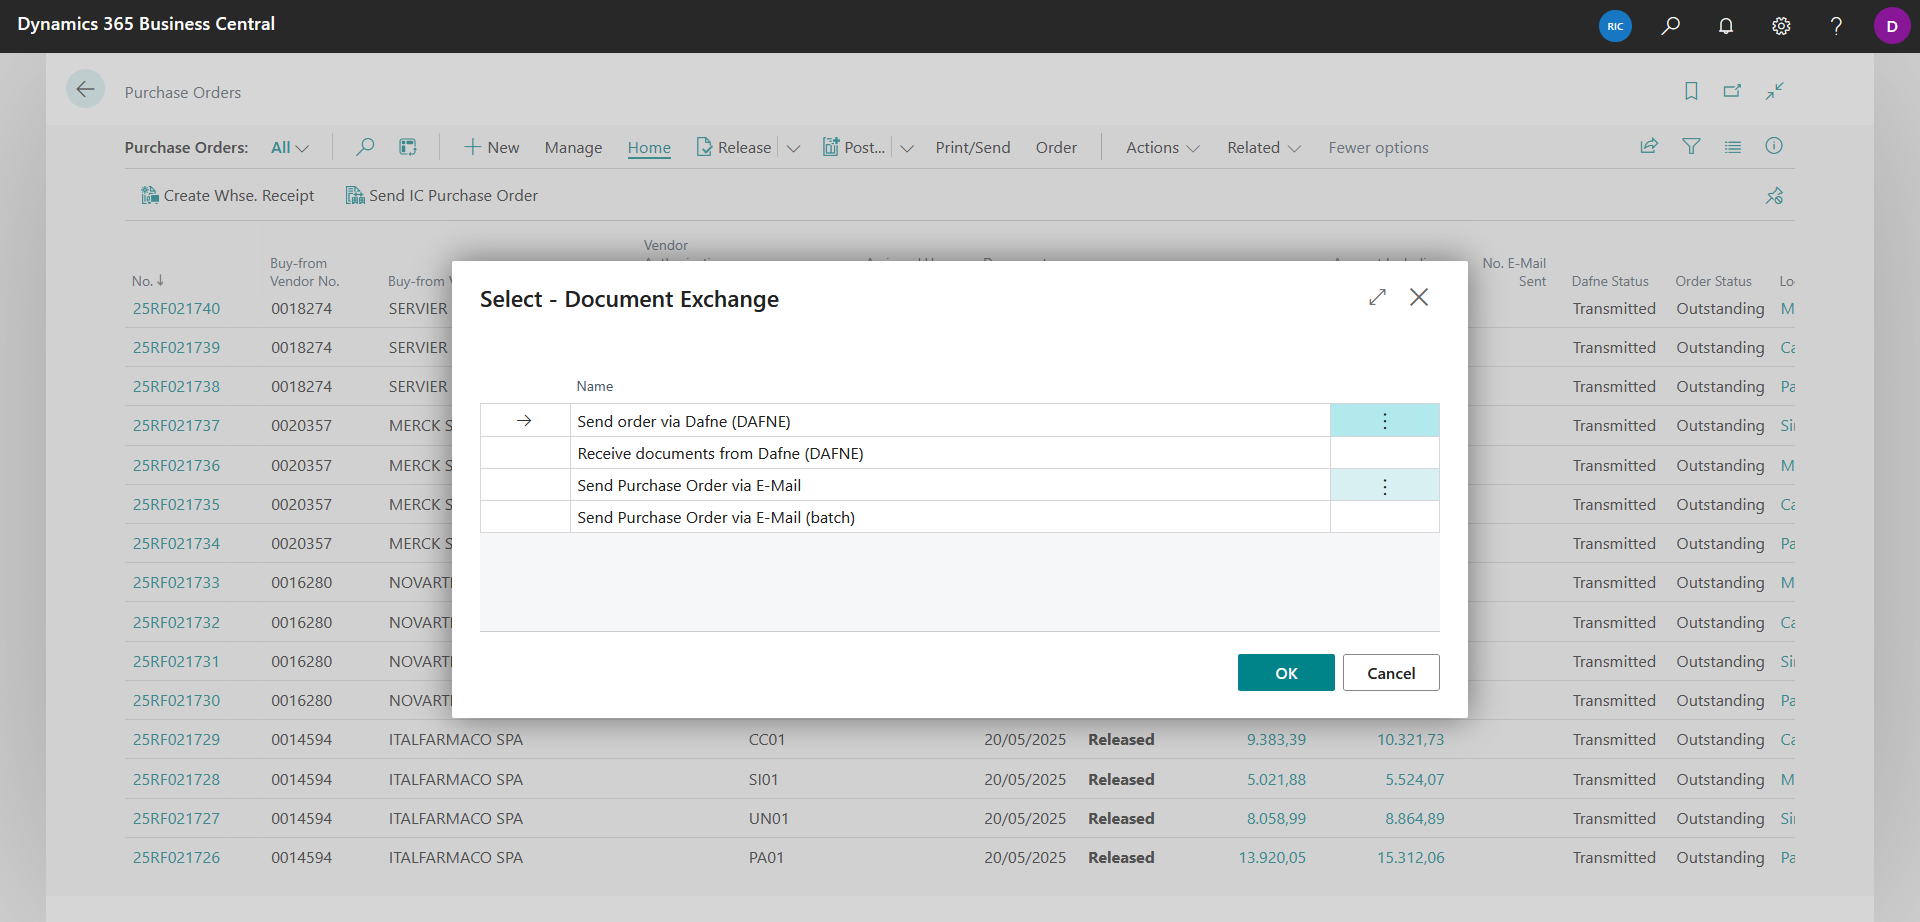
Task: Open the All views dropdown
Action: pos(290,147)
